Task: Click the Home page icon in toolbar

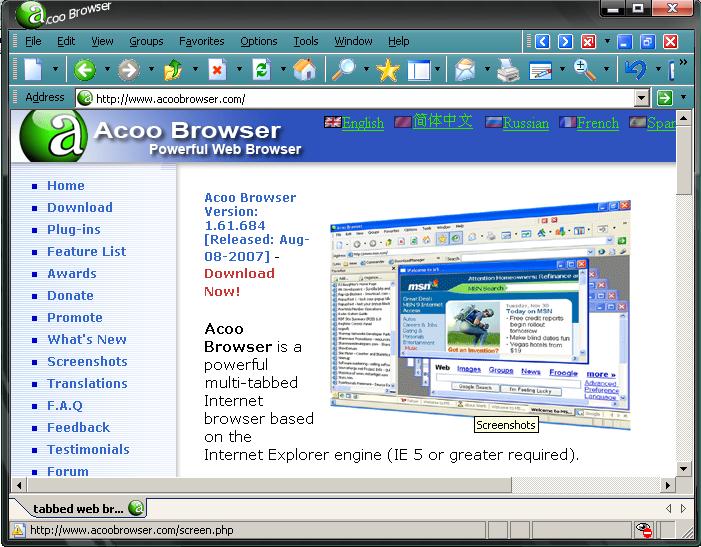Action: [x=305, y=70]
